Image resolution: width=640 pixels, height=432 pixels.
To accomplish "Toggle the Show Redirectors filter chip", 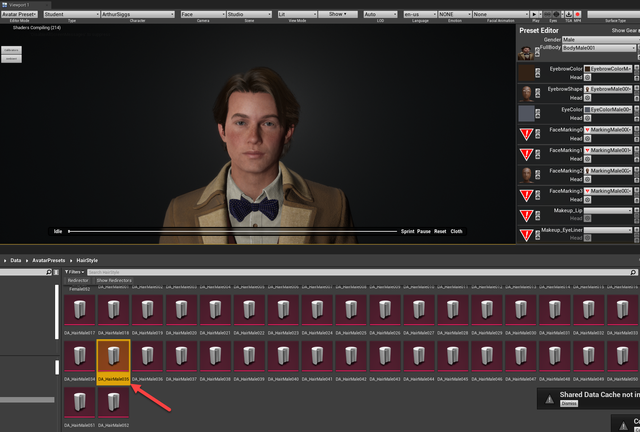I will click(x=114, y=281).
